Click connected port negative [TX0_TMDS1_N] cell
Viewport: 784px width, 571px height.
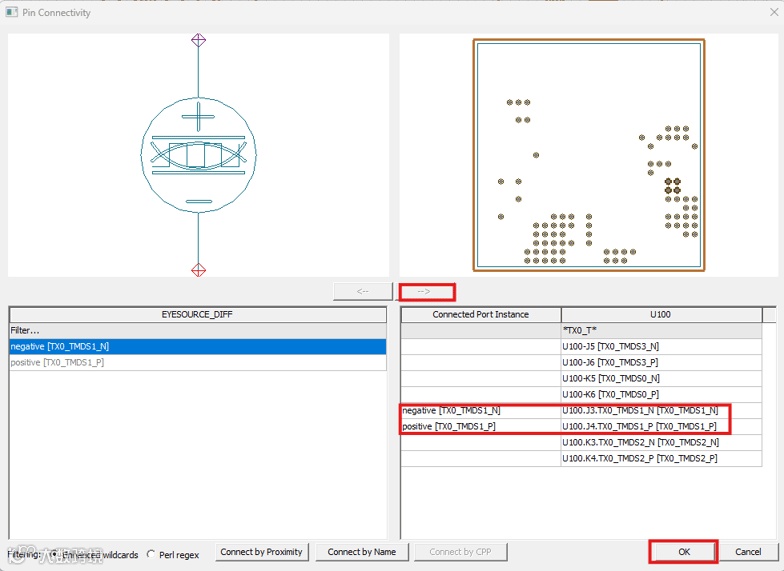480,410
